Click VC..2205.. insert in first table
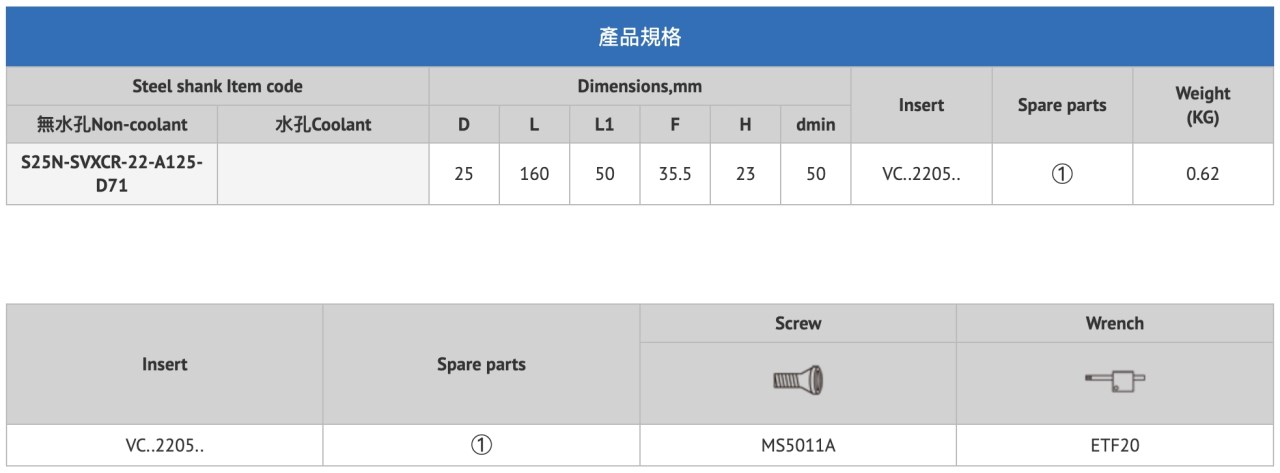The width and height of the screenshot is (1280, 473). [921, 174]
